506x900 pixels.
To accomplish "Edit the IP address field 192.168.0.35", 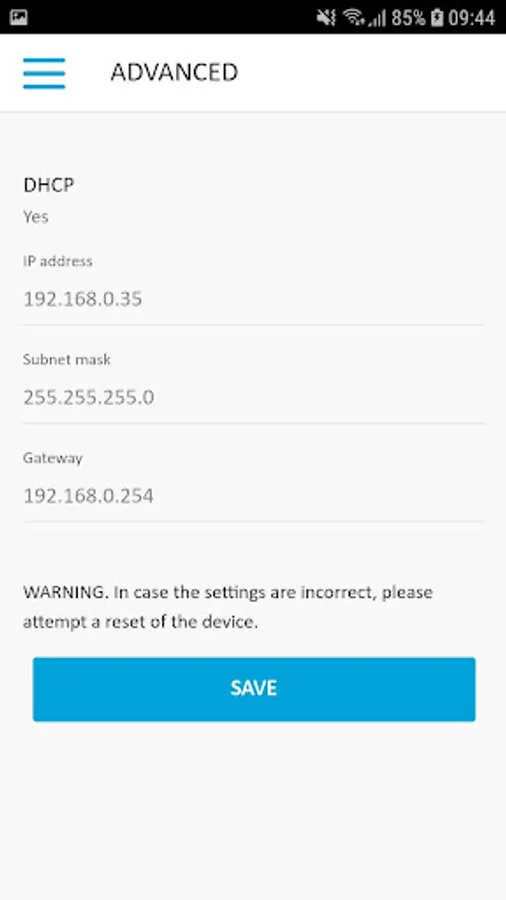I will point(253,299).
